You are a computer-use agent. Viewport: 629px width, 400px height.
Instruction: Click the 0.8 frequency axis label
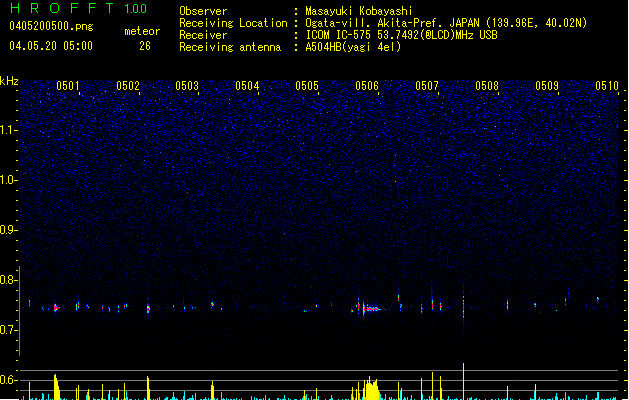(9, 280)
